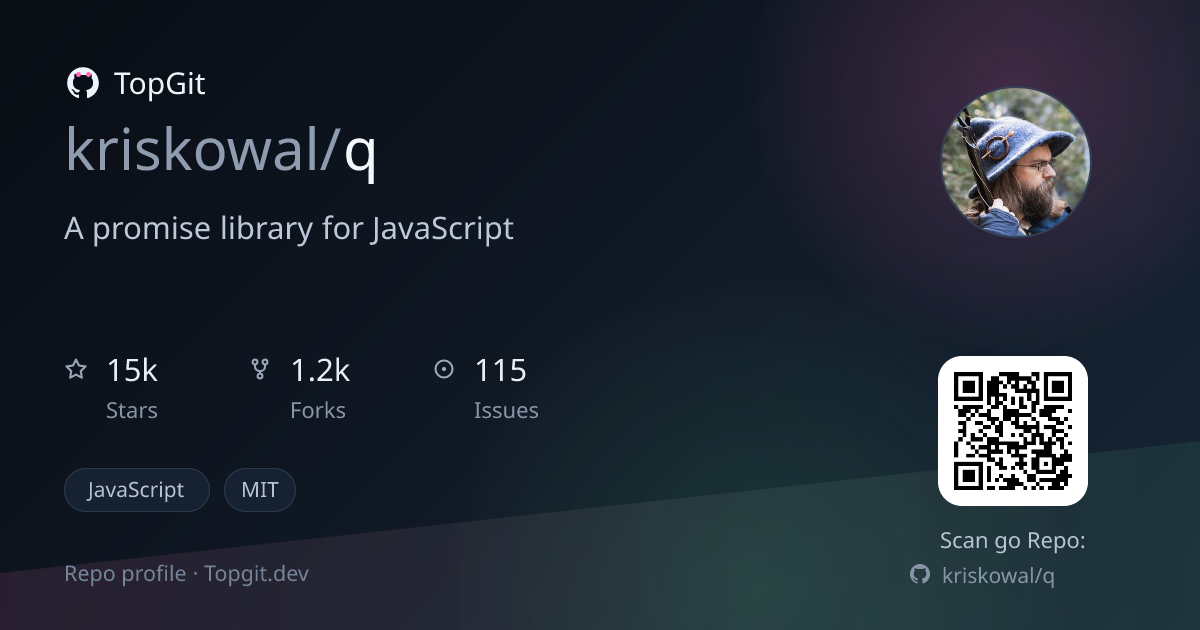Click the Scan go Repo label
This screenshot has width=1200, height=630.
[x=1013, y=541]
